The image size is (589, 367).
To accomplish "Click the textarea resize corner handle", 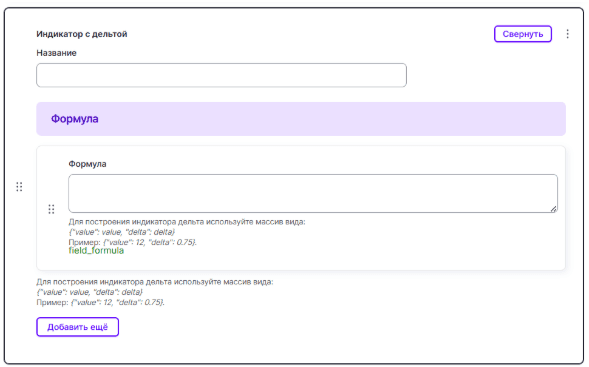I will [554, 209].
